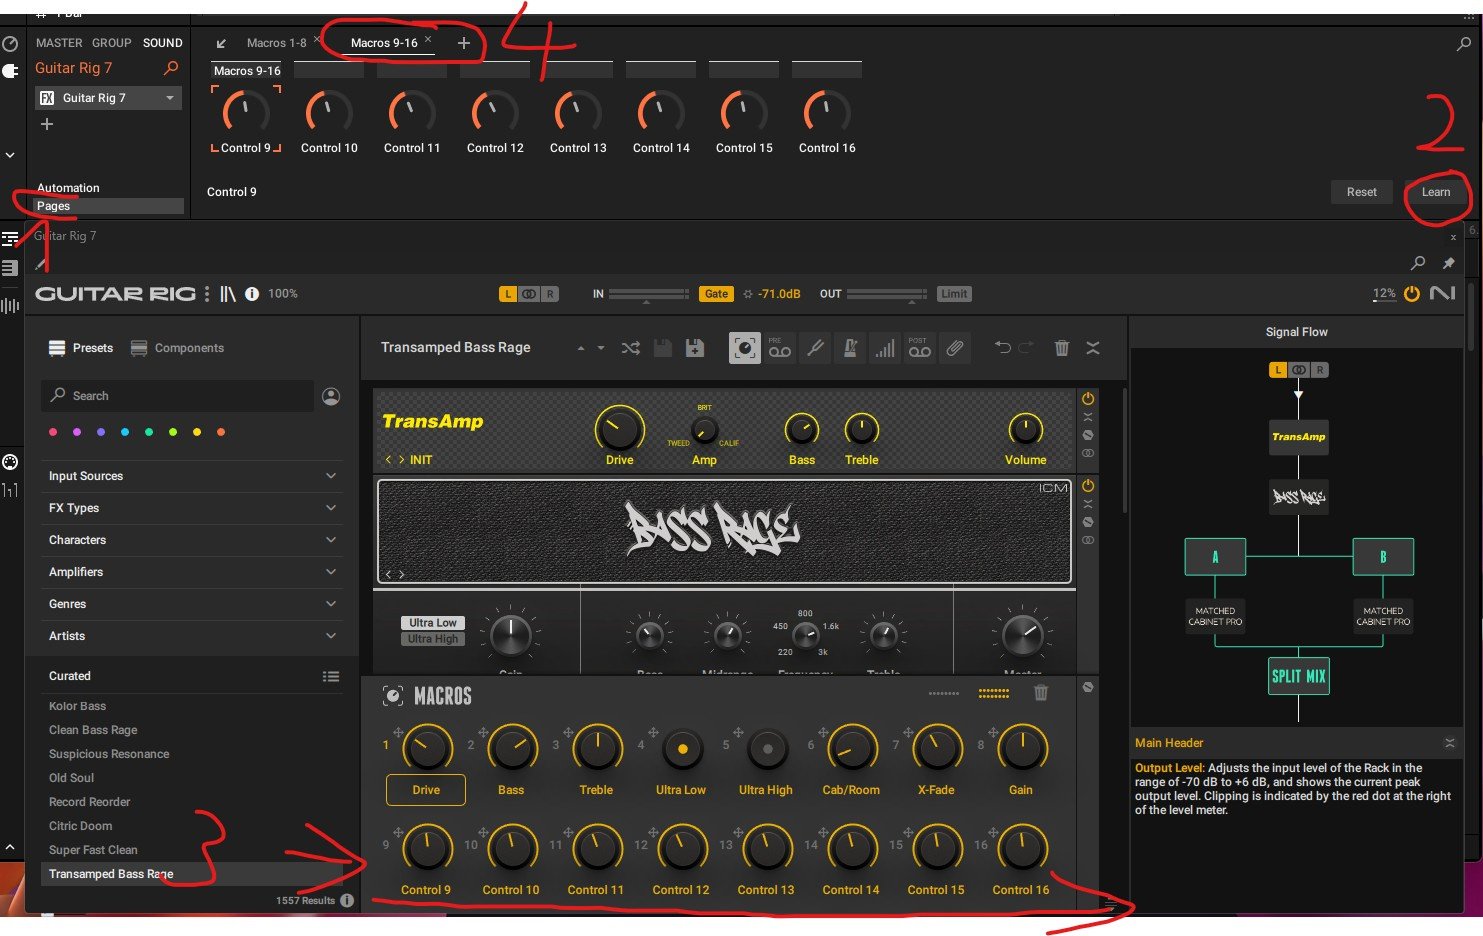Toggle the Macros view toolbar icon
Viewport: 1483px width, 936px height.
point(744,348)
